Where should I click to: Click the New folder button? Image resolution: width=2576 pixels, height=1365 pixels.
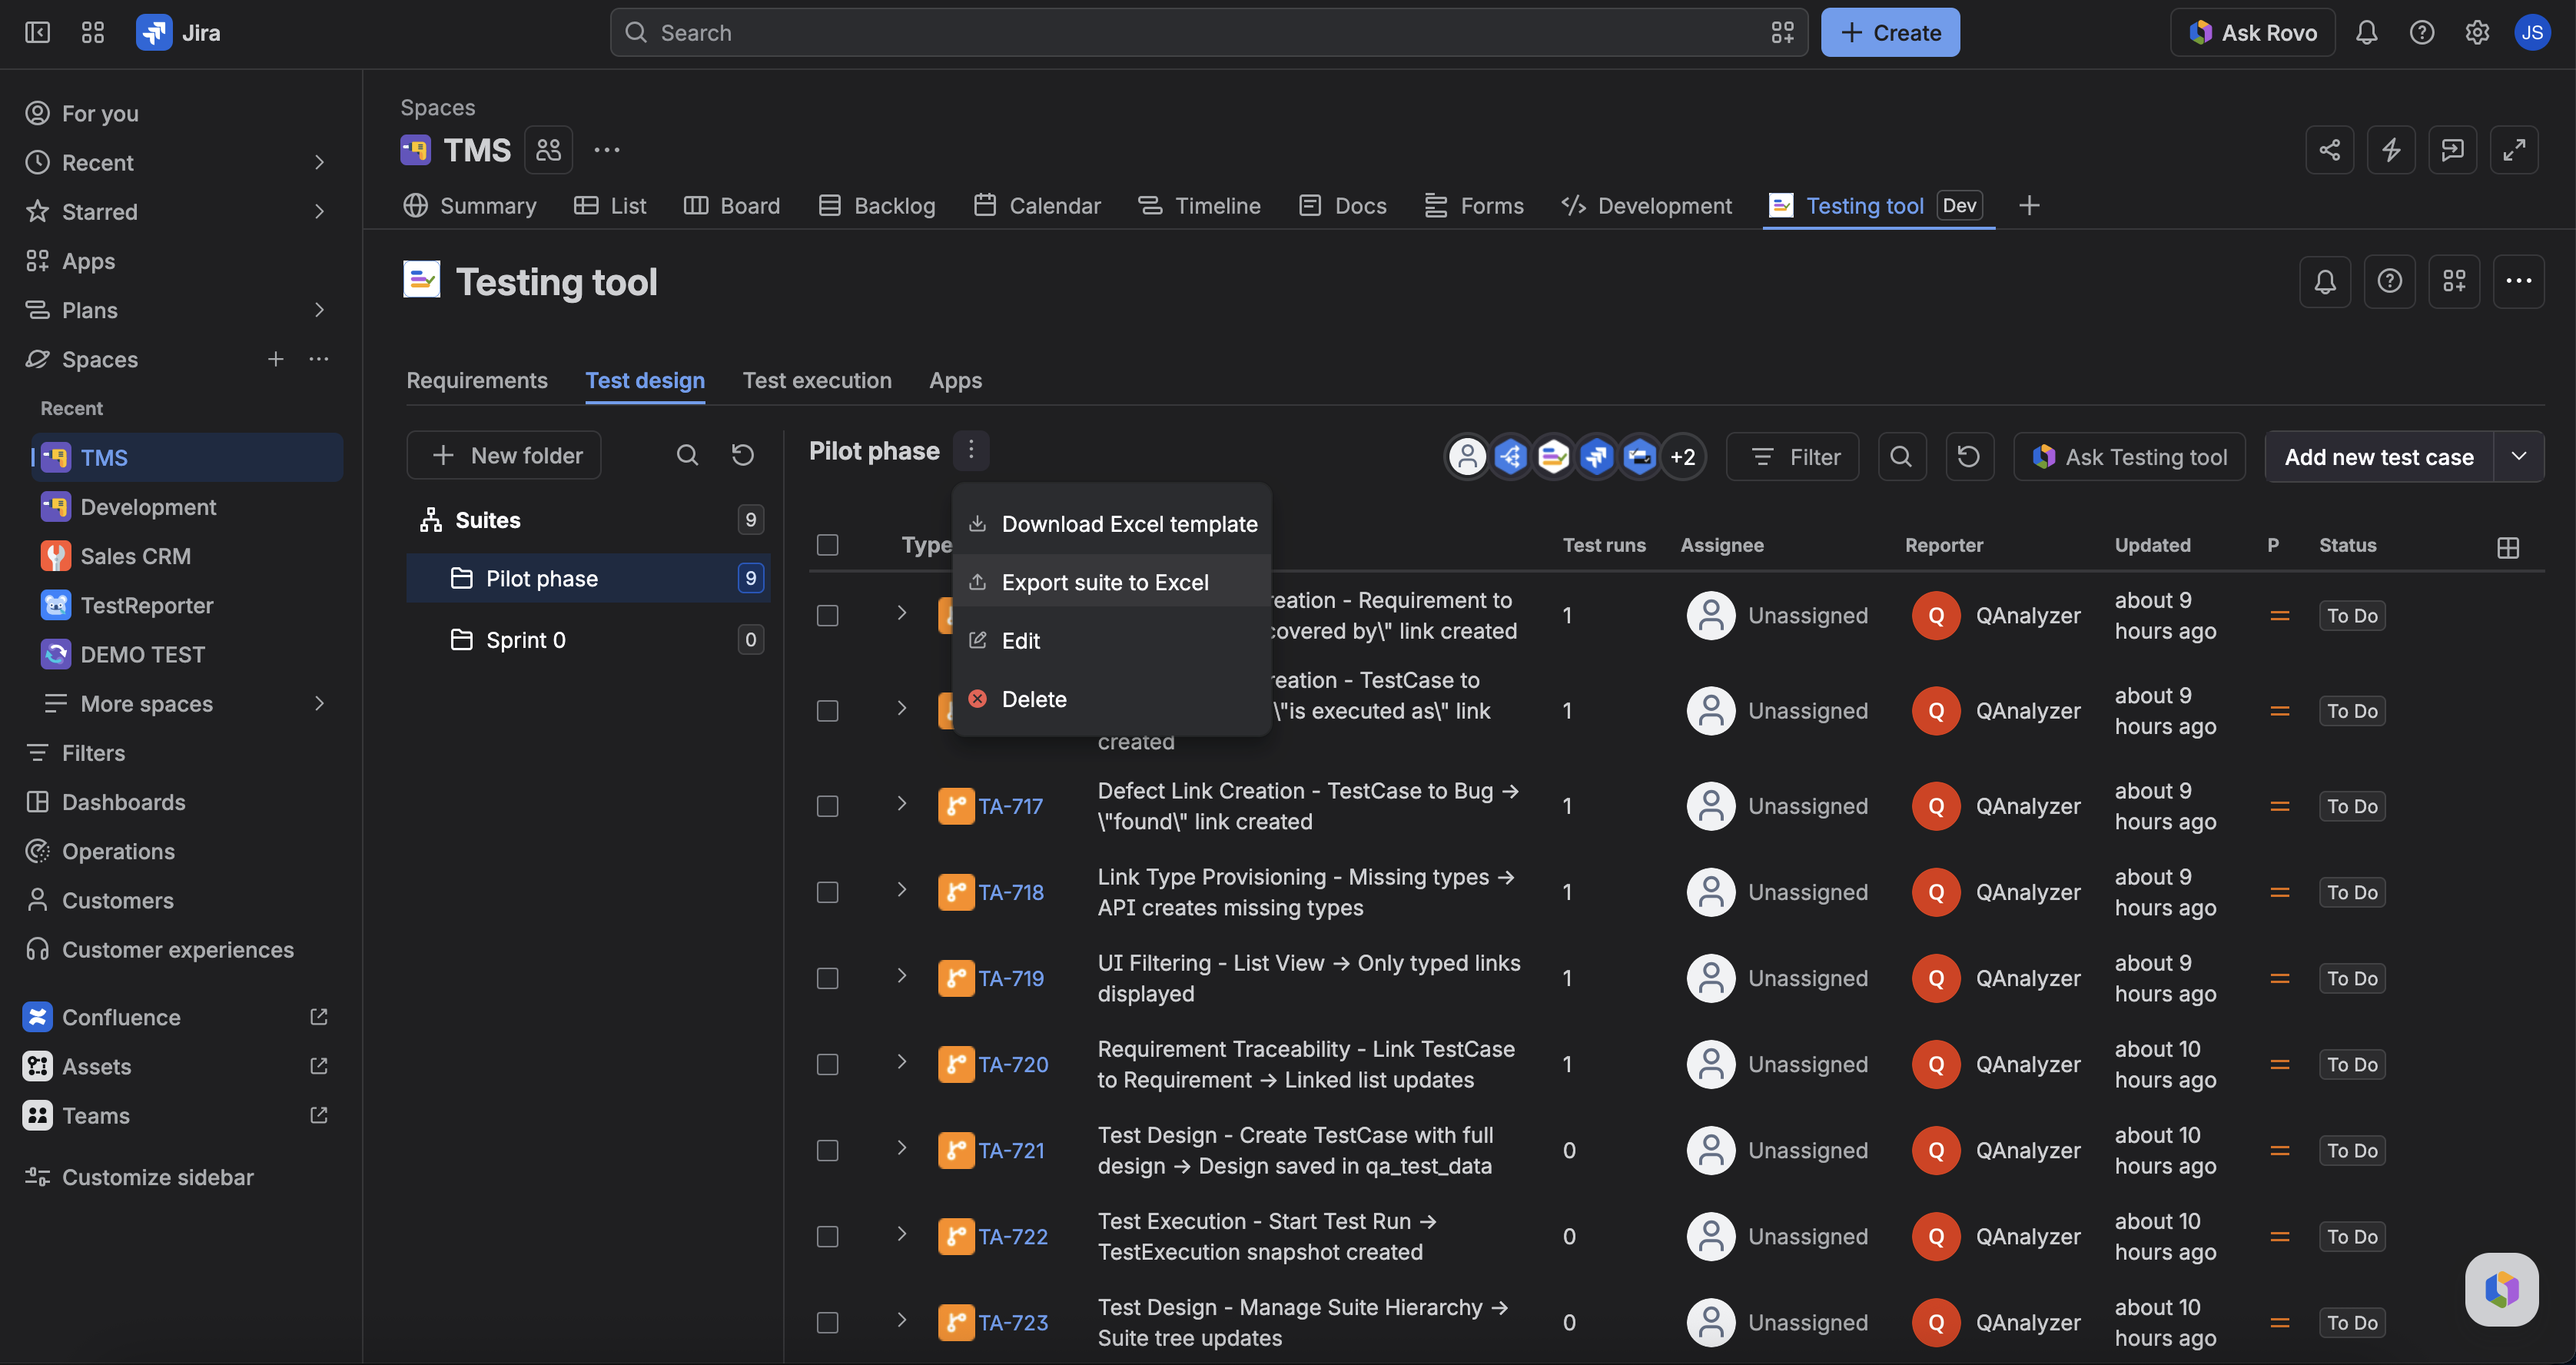[504, 456]
